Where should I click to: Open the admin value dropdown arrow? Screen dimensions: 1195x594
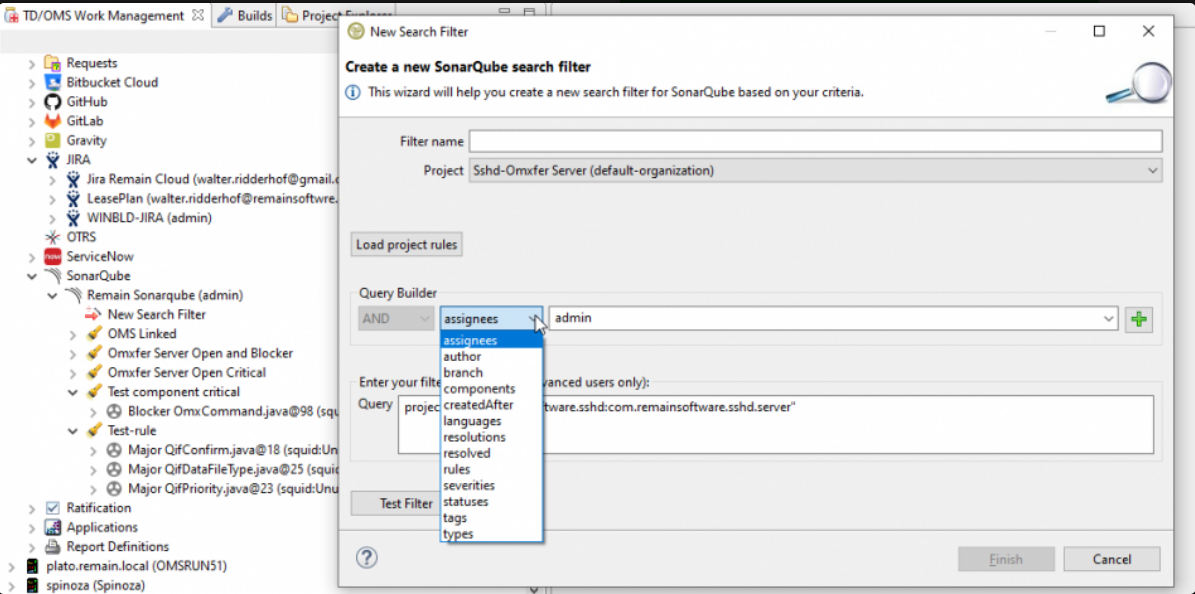(x=1109, y=319)
